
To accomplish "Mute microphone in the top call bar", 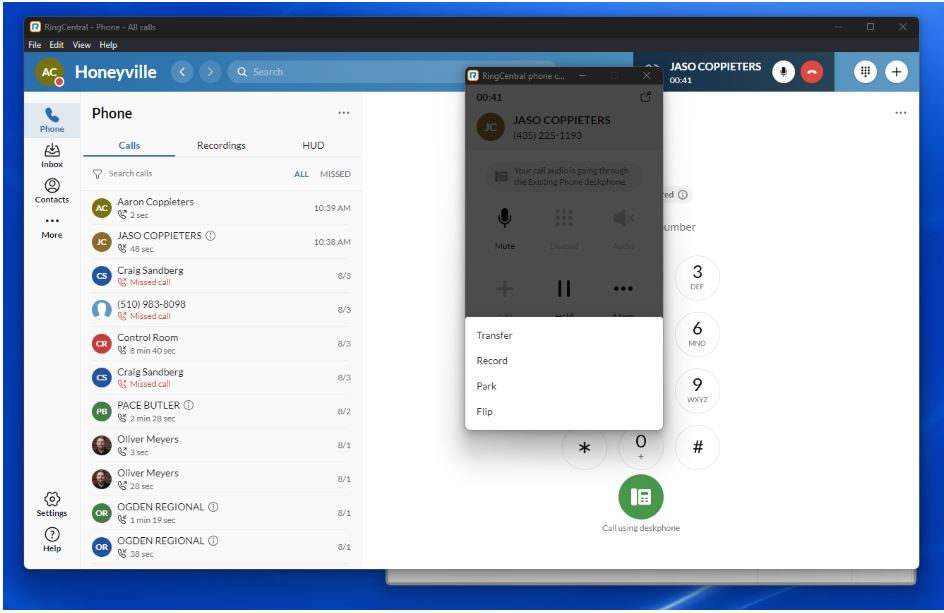I will coord(783,72).
